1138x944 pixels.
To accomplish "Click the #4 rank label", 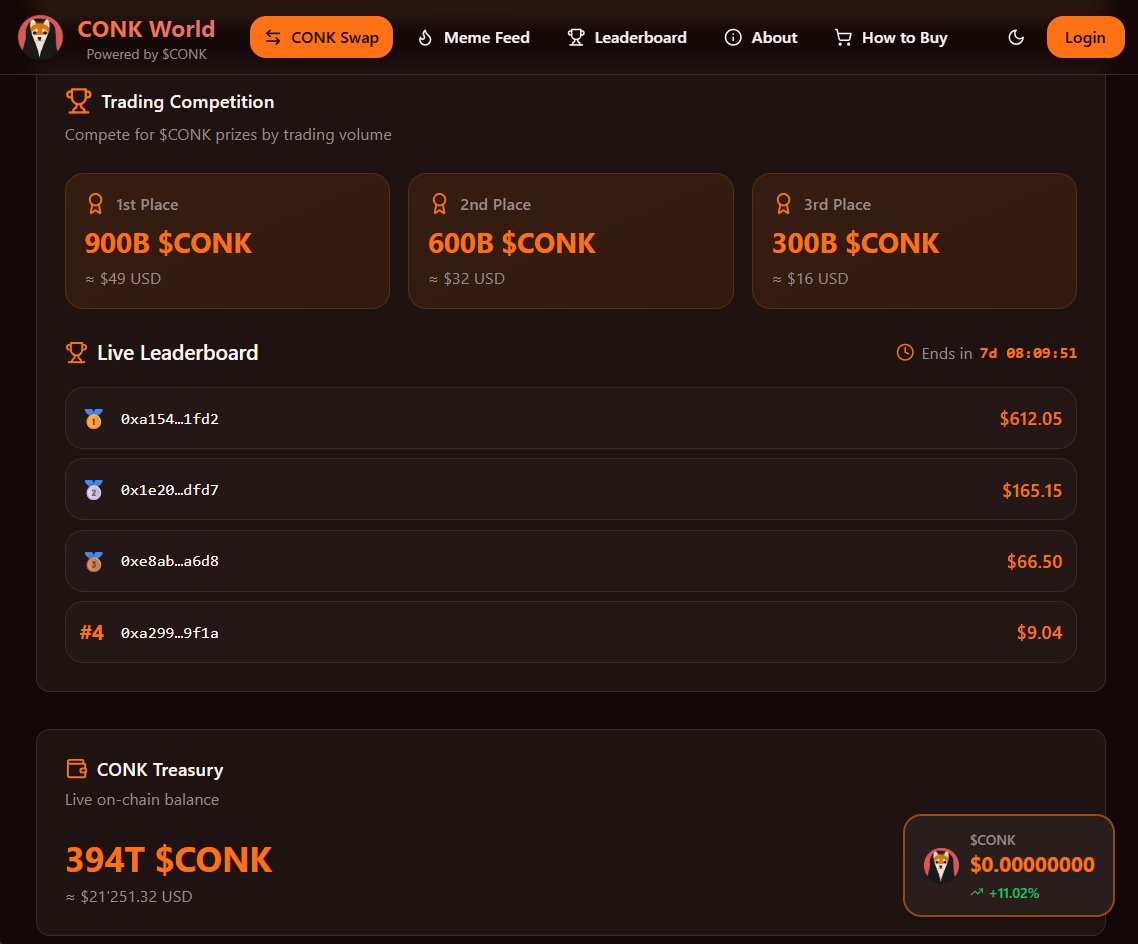I will 91,633.
